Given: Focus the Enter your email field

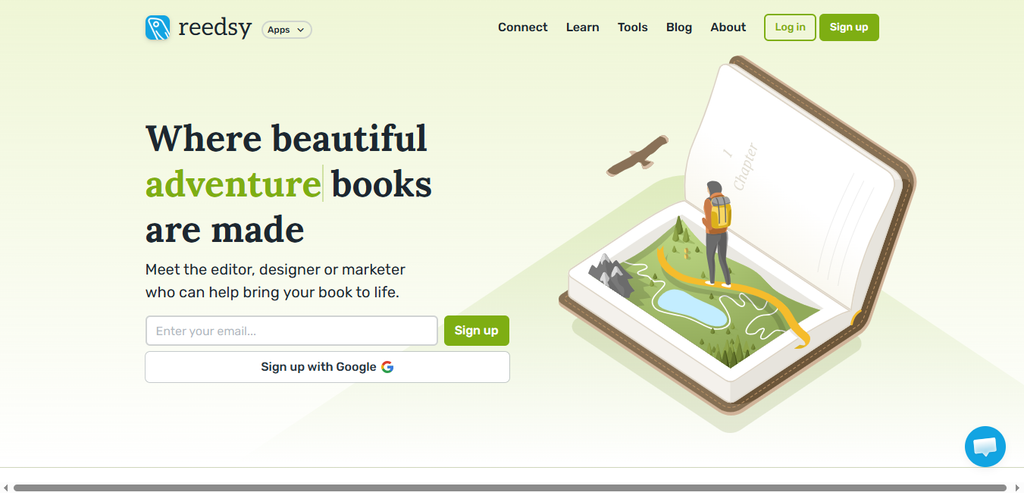Looking at the screenshot, I should [x=291, y=331].
